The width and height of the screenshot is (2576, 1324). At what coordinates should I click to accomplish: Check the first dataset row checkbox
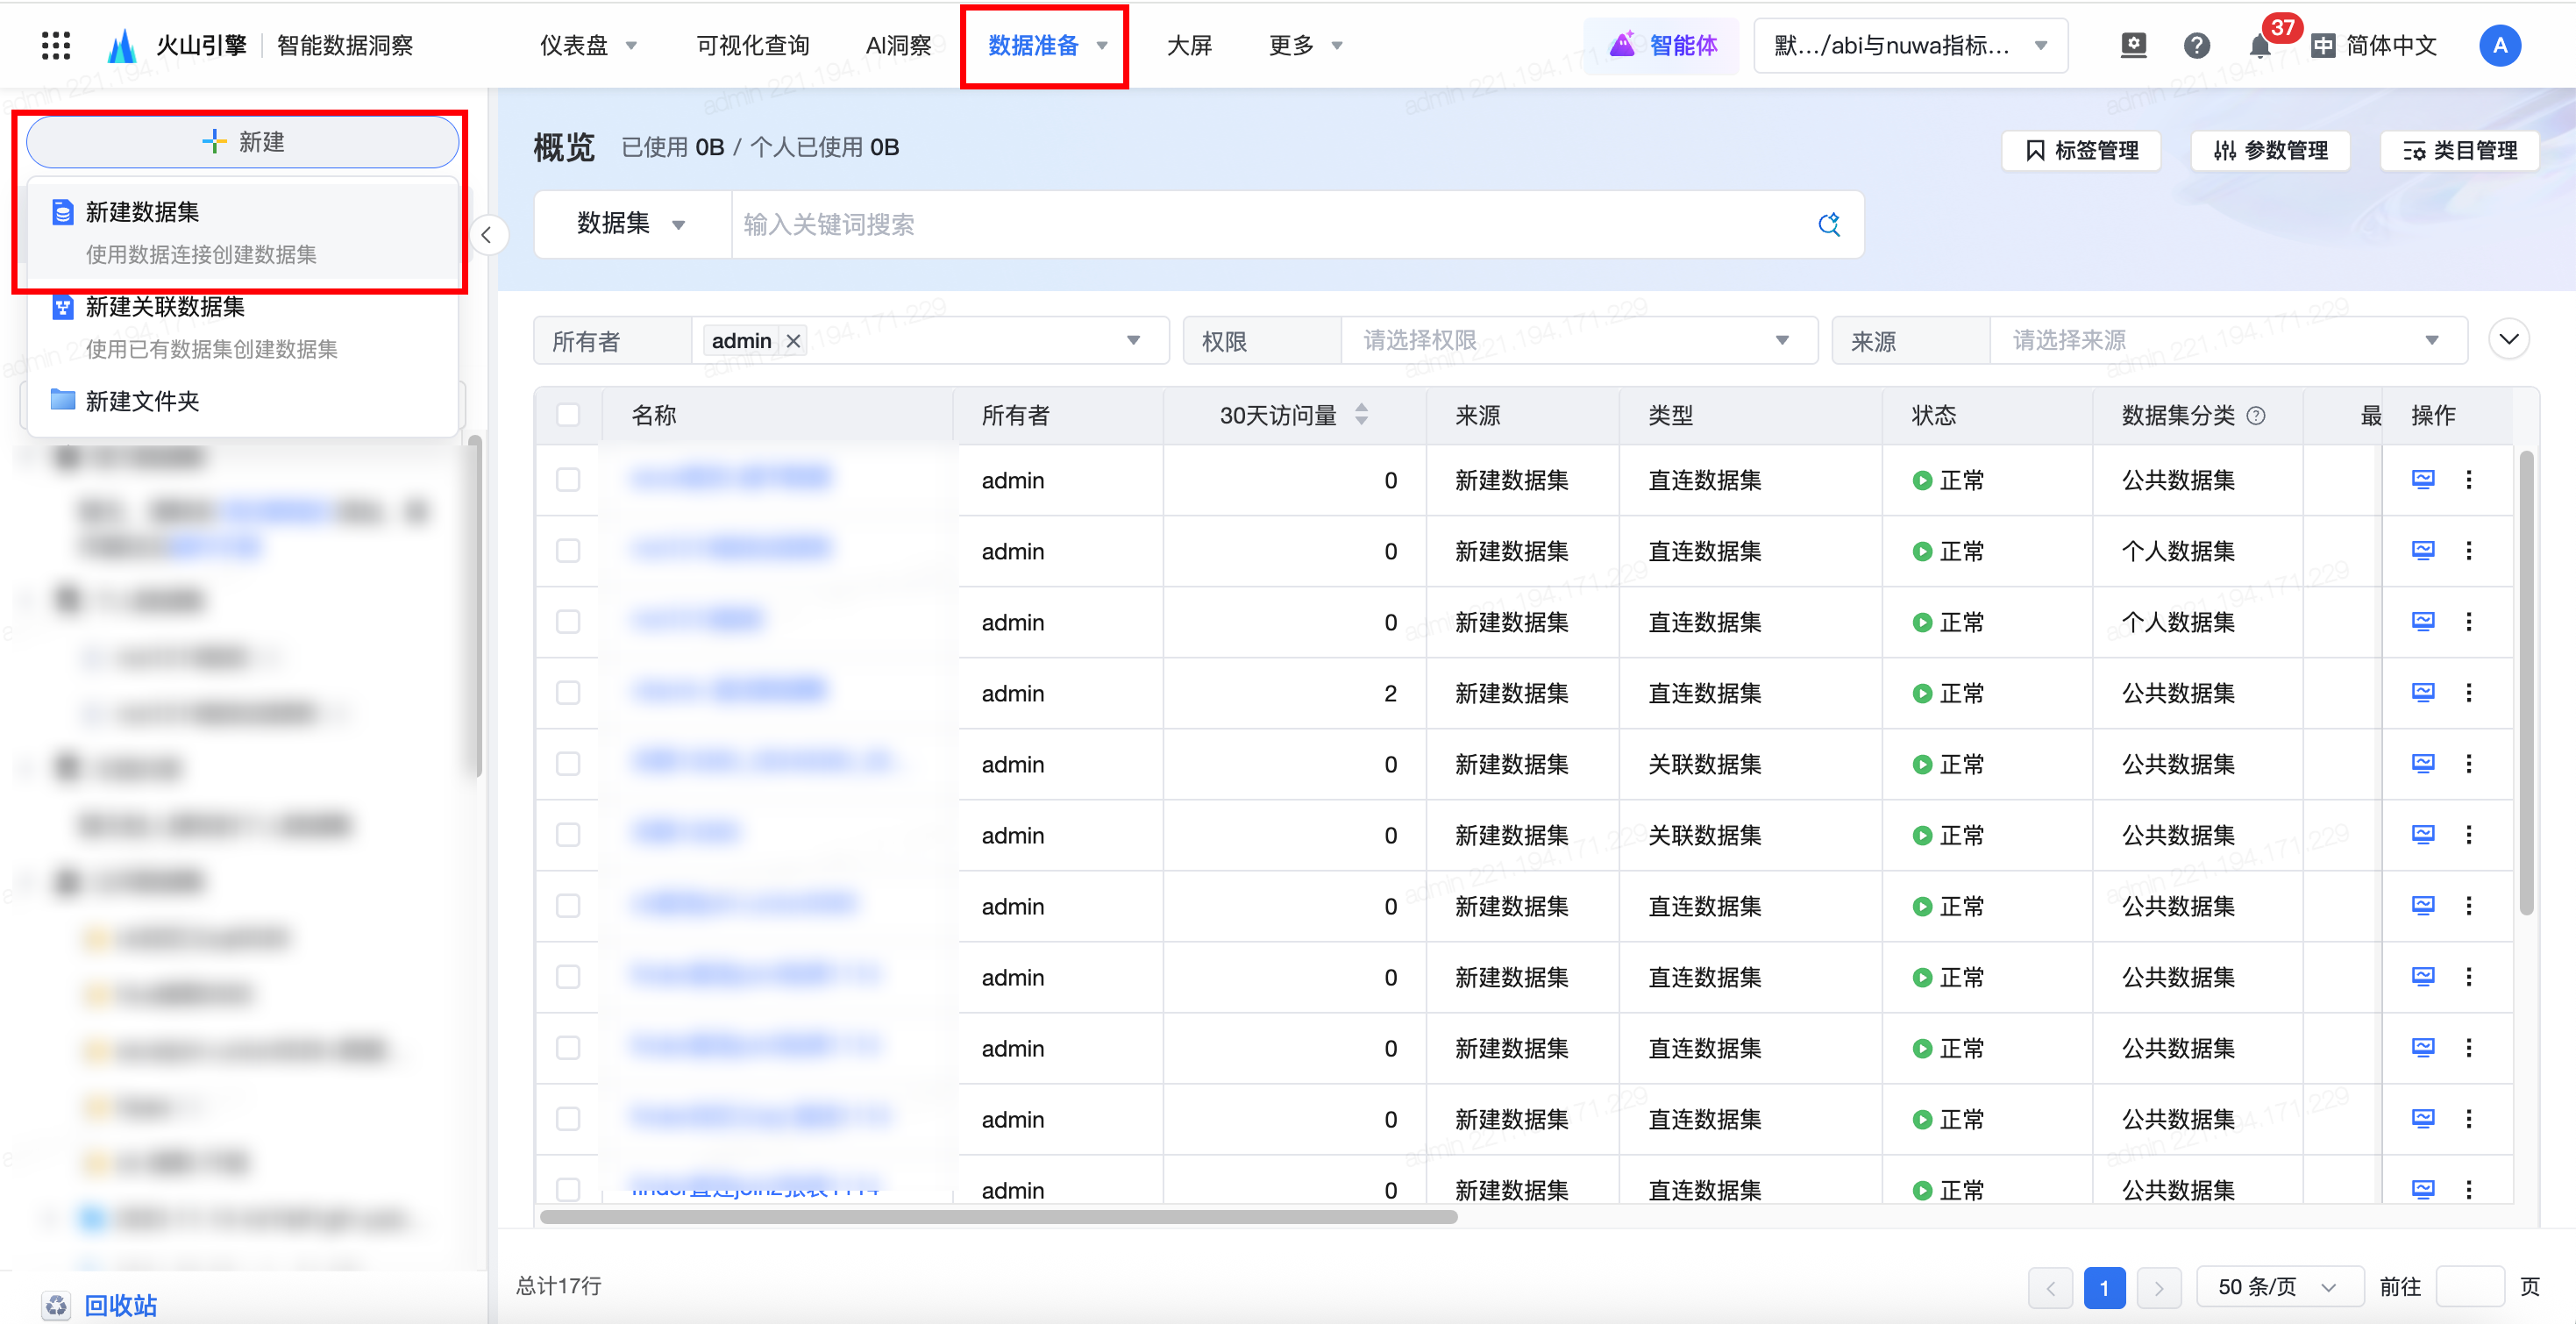pyautogui.click(x=568, y=480)
